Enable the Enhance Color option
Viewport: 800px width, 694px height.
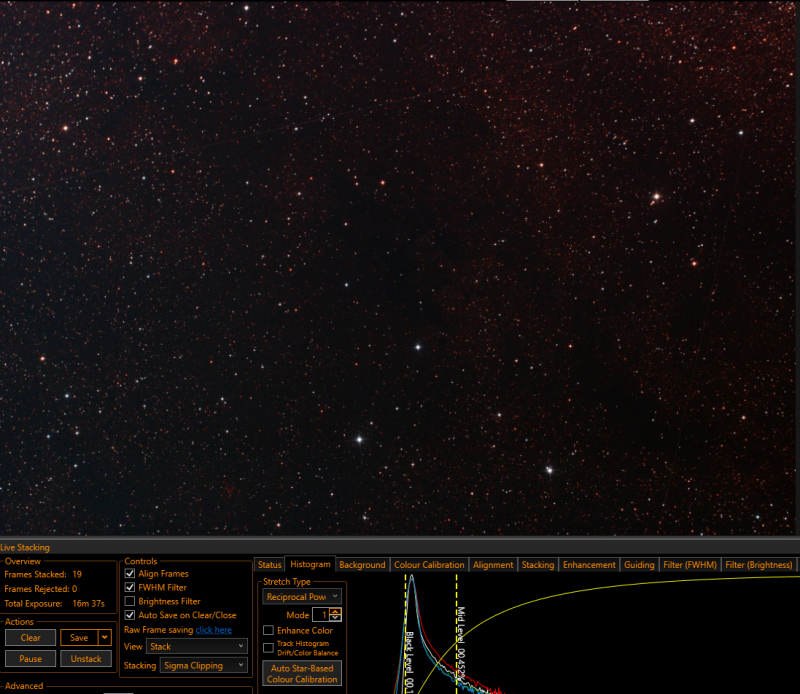(x=268, y=630)
